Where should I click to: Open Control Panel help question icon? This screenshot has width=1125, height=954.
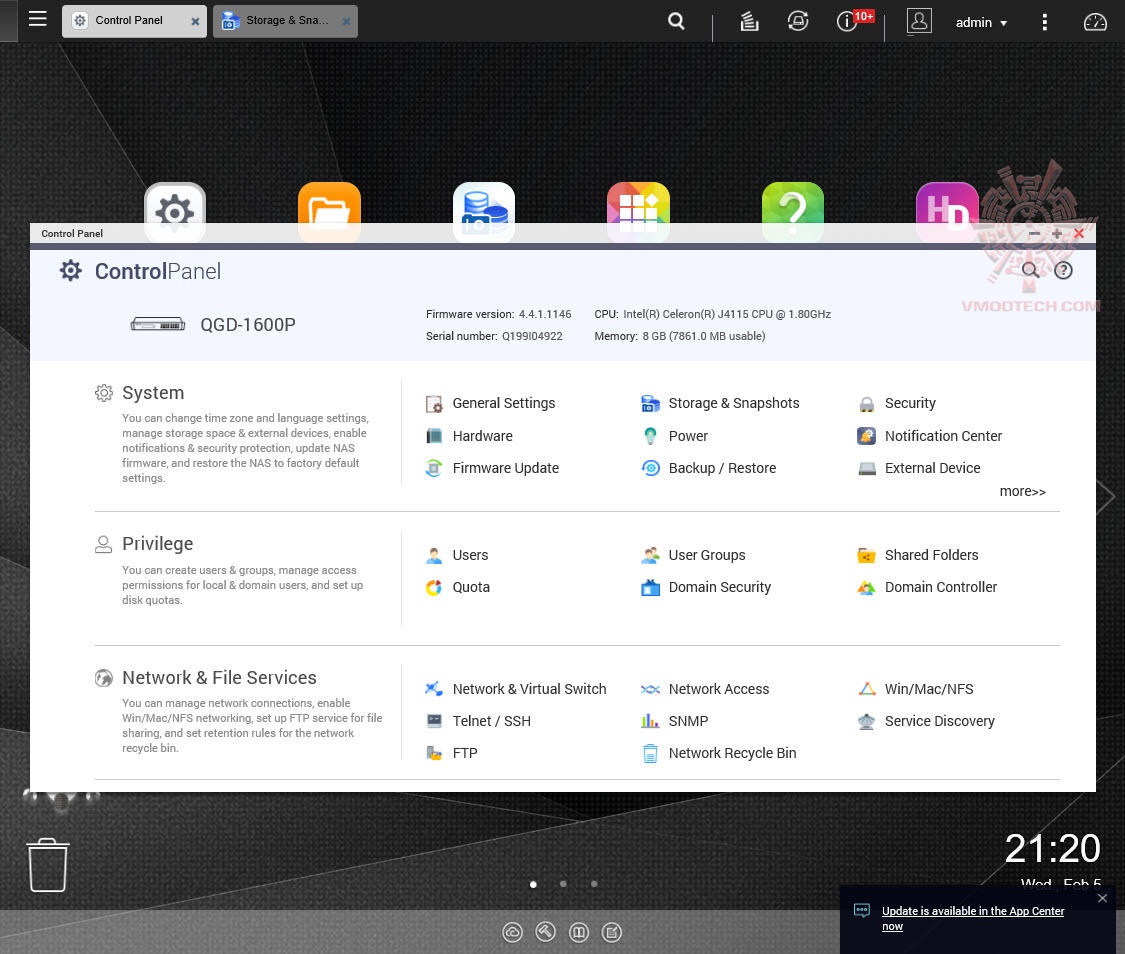coord(1063,270)
